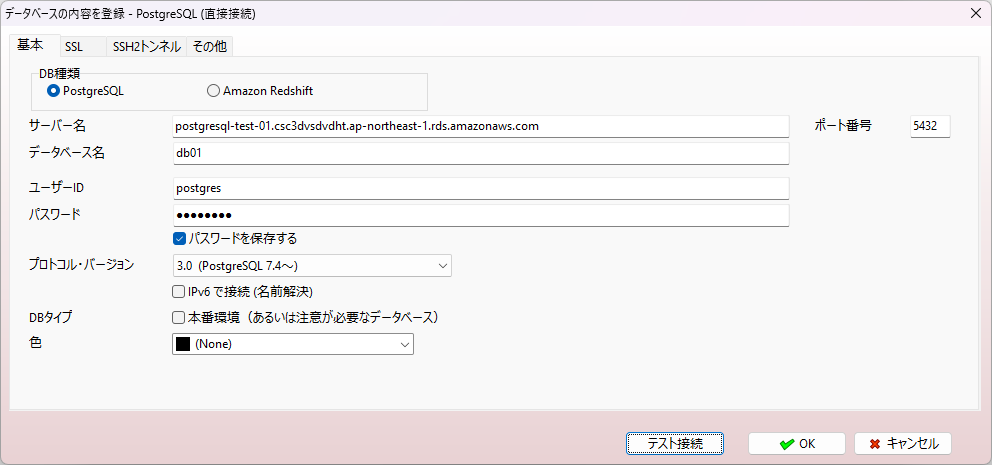
Task: Click the black color swatch in 色 dropdown
Action: click(183, 344)
